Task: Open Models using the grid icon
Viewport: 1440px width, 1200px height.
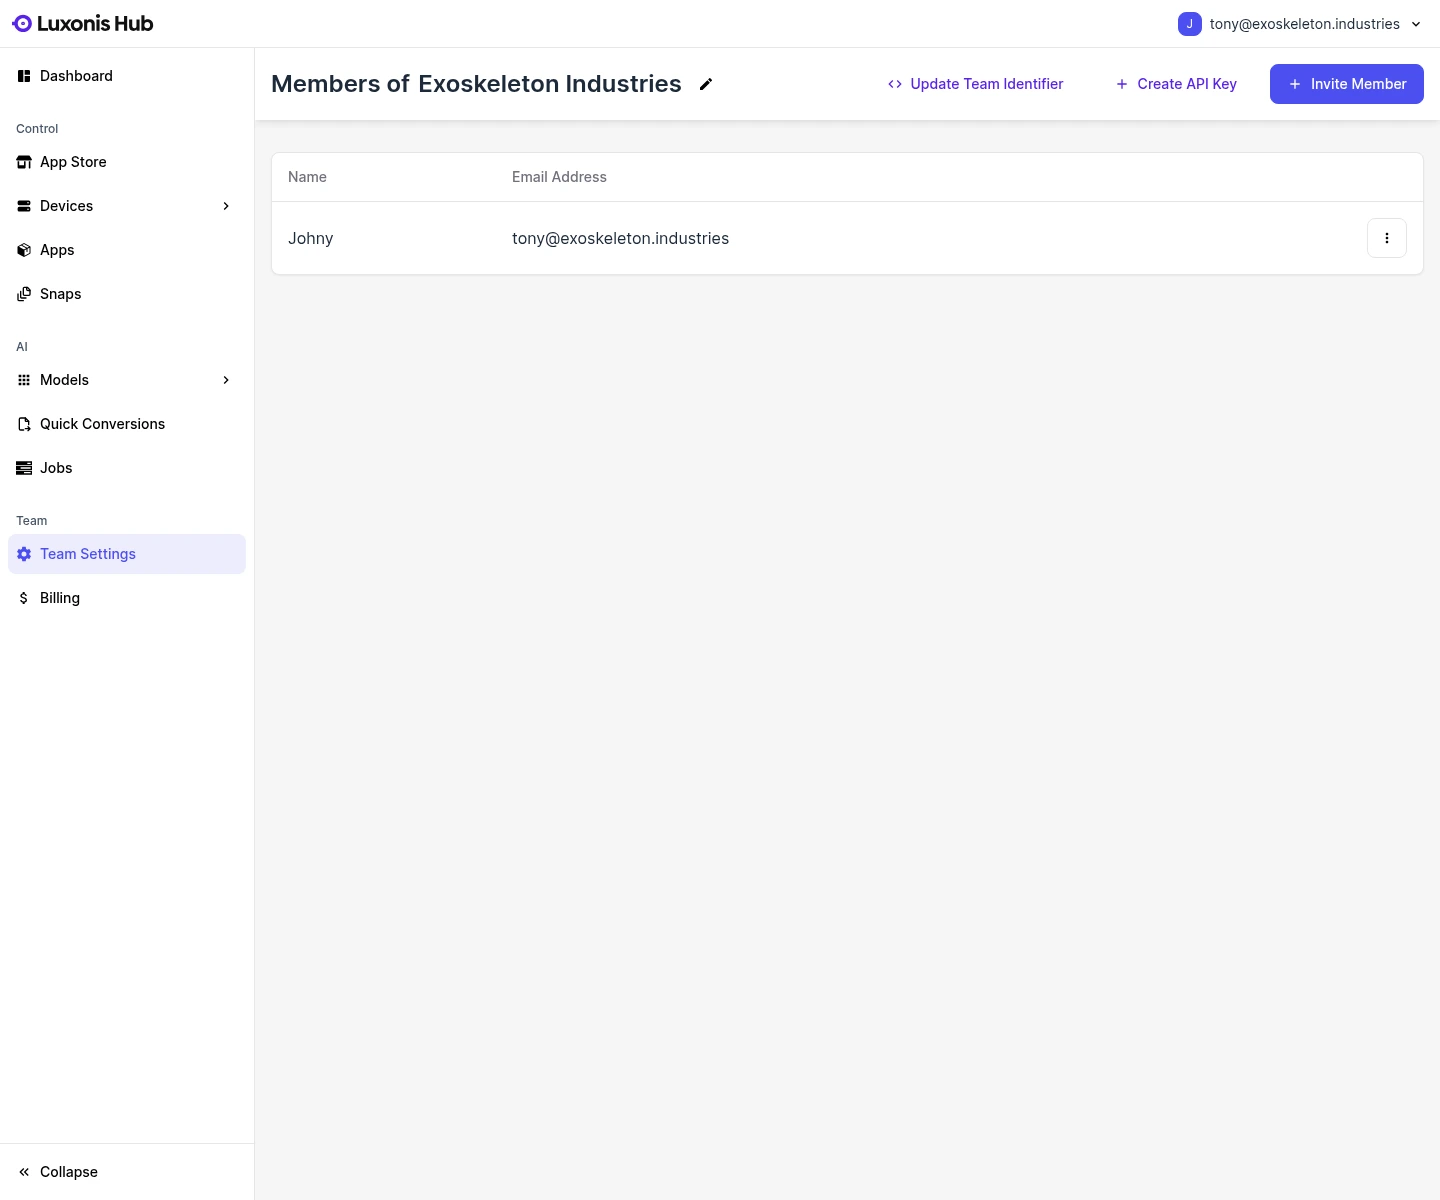Action: [x=24, y=380]
